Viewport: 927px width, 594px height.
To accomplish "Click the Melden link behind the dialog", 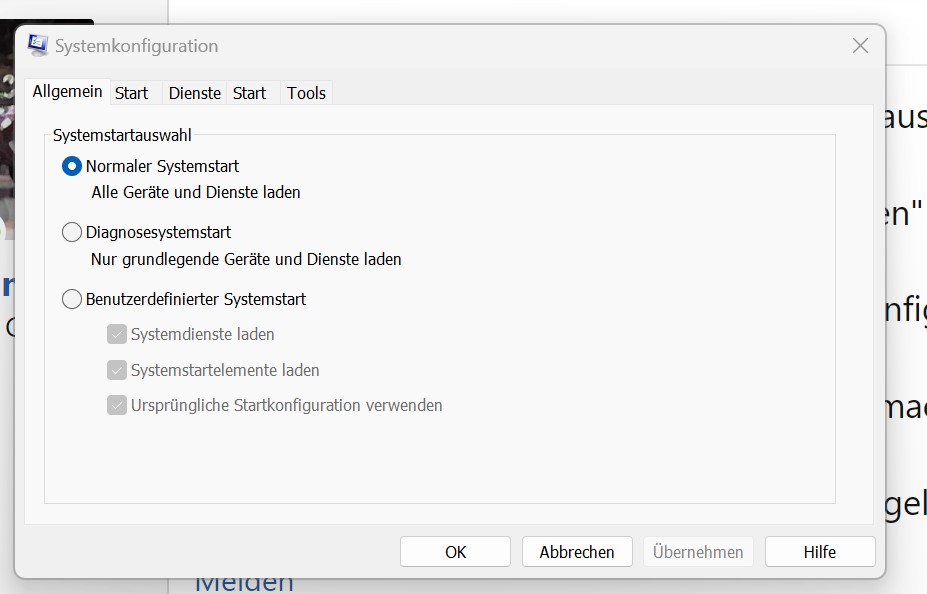I will pos(244,585).
